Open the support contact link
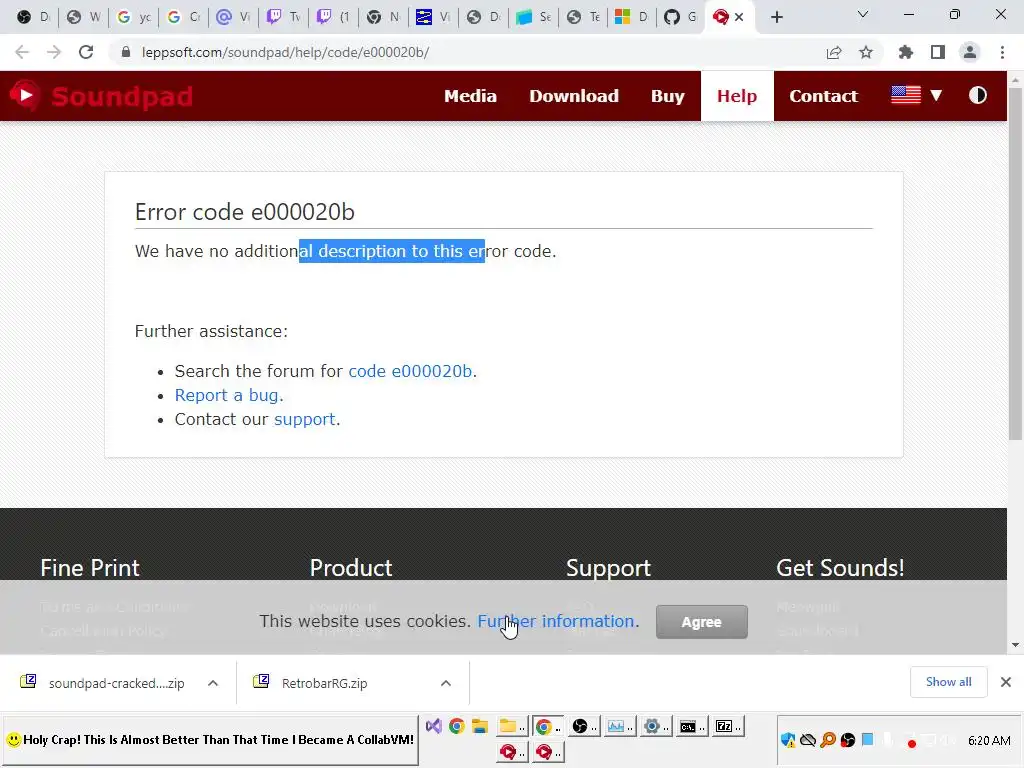Viewport: 1024px width, 768px height. click(x=304, y=419)
